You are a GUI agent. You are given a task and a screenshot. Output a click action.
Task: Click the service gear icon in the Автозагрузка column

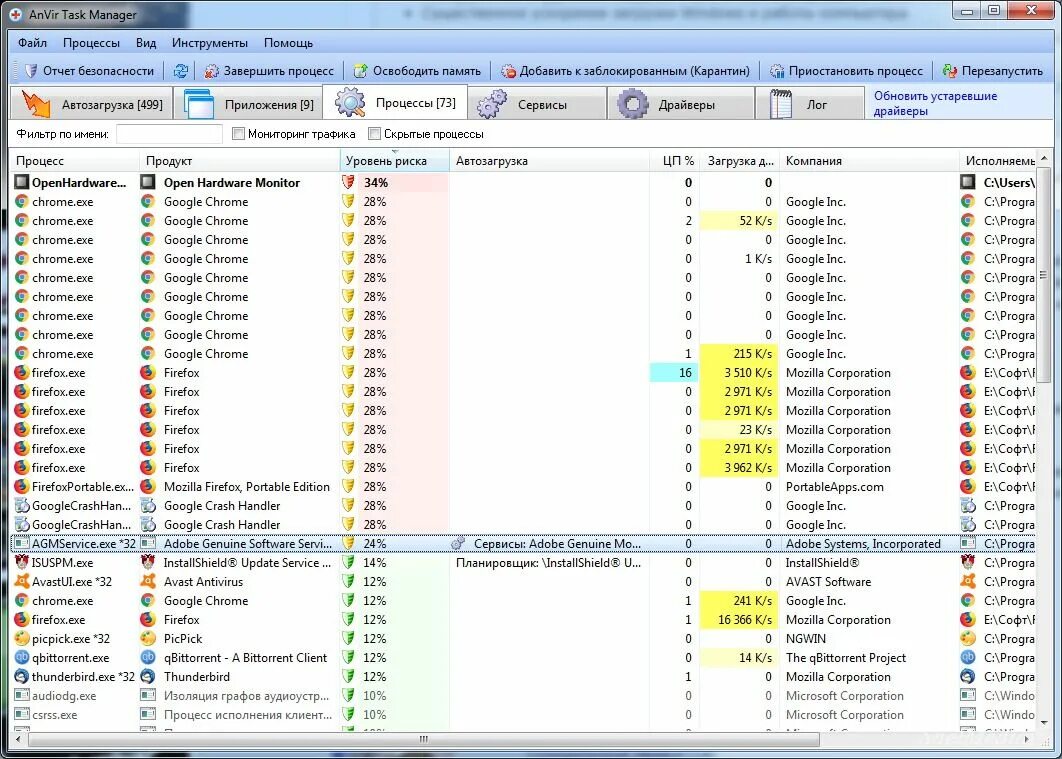click(x=459, y=544)
